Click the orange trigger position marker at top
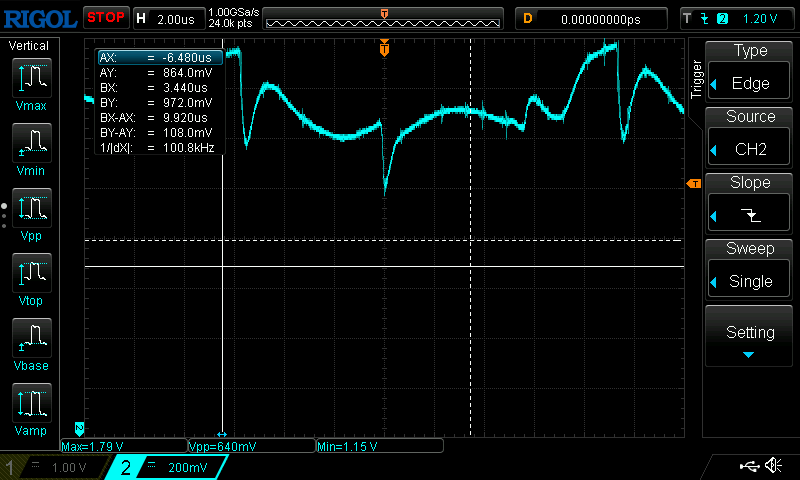 [384, 48]
